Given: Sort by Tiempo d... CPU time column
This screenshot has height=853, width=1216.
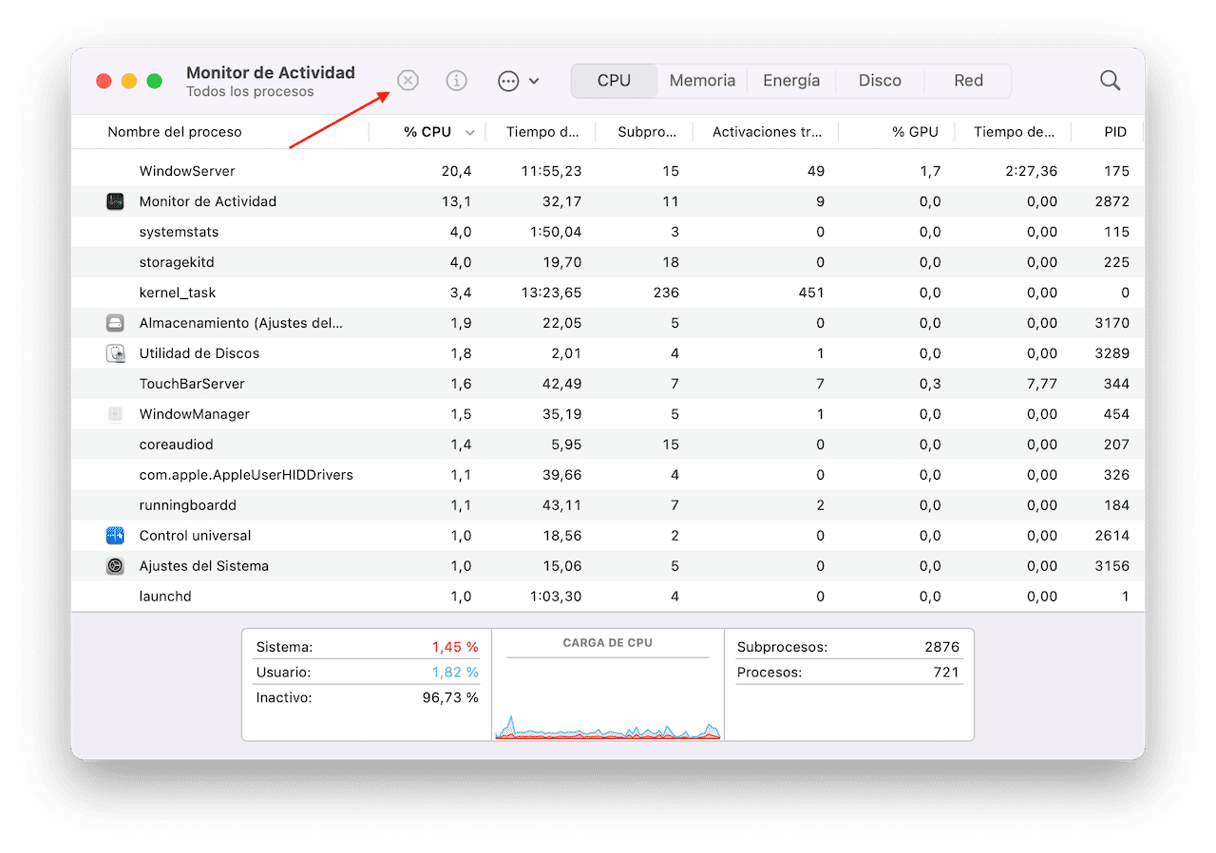Looking at the screenshot, I should pyautogui.click(x=542, y=132).
